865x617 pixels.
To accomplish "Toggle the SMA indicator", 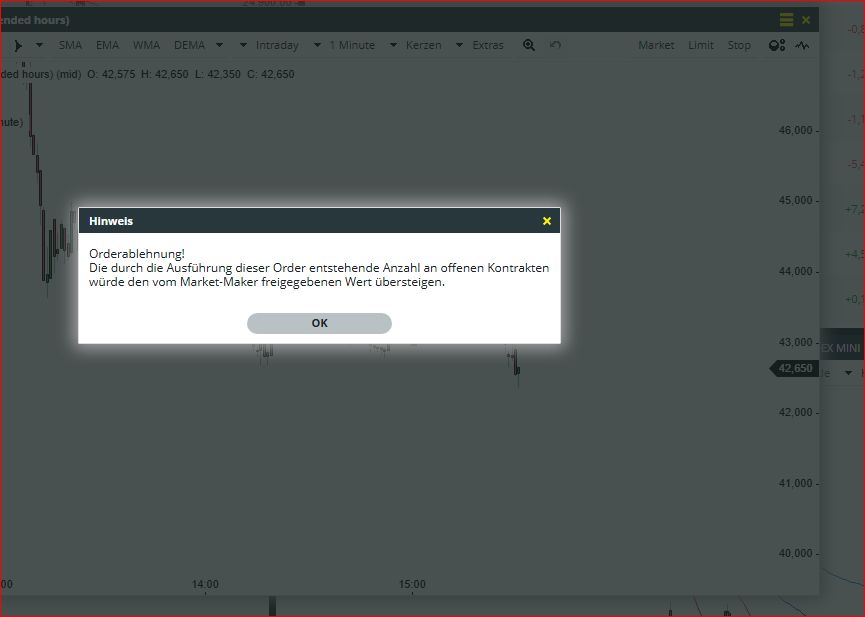I will (x=70, y=45).
